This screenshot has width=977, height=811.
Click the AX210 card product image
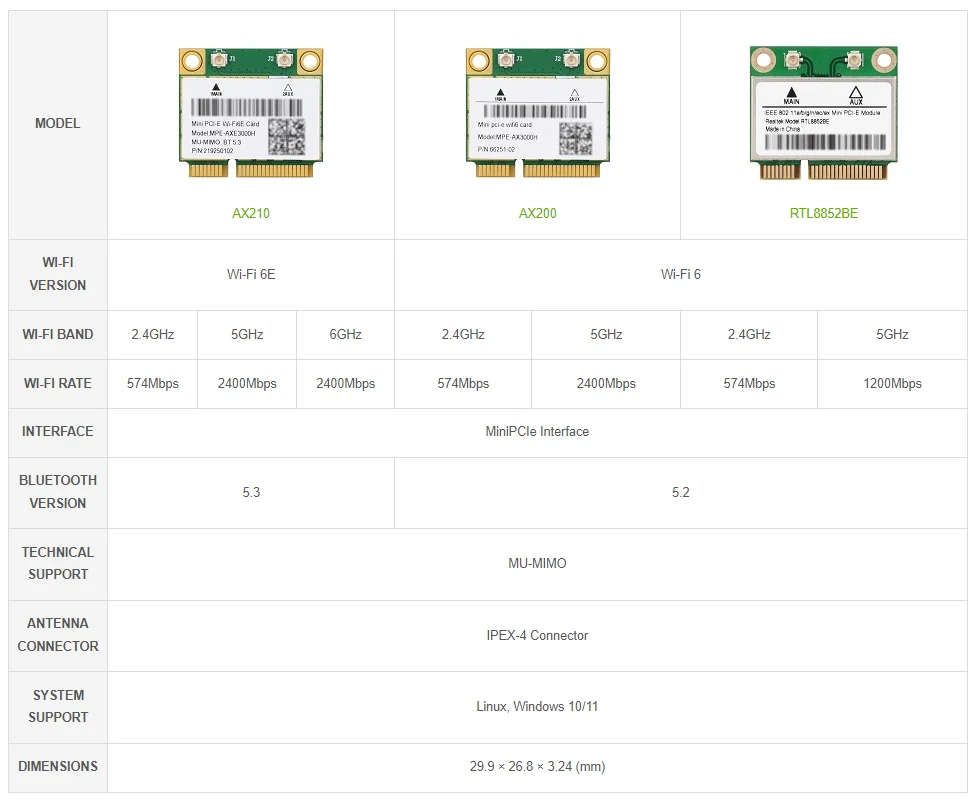(x=251, y=112)
